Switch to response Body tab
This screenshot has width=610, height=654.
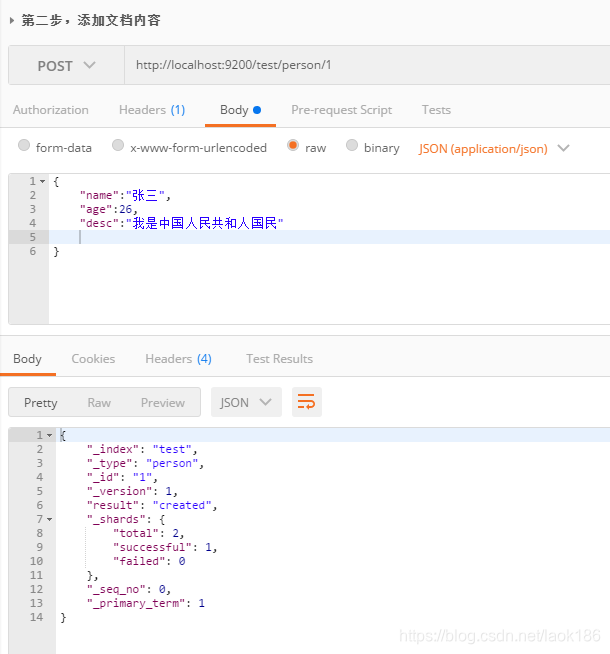pyautogui.click(x=28, y=359)
